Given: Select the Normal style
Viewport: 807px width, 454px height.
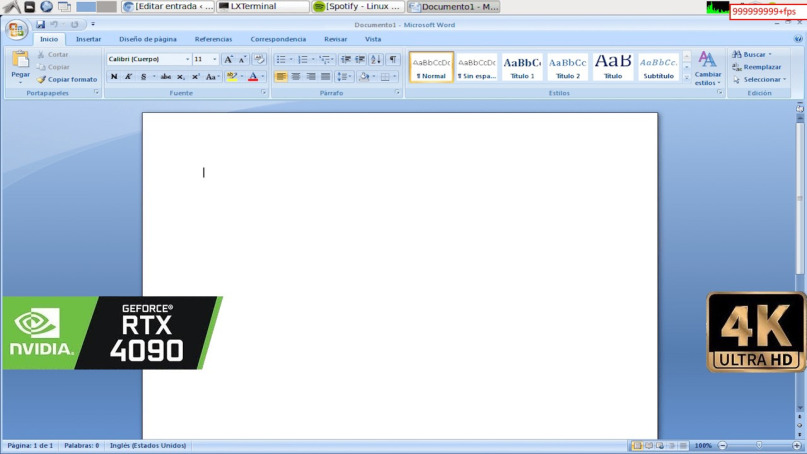Looking at the screenshot, I should 431,67.
